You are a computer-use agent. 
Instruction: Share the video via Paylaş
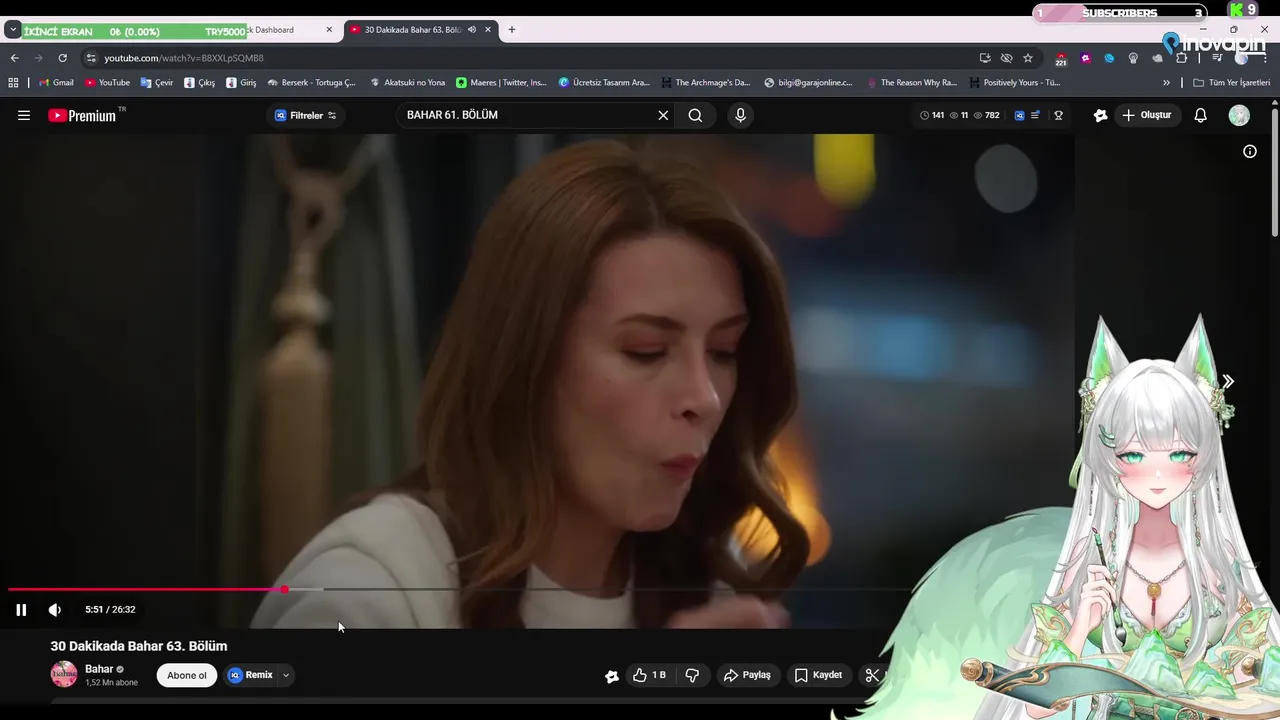coord(747,675)
